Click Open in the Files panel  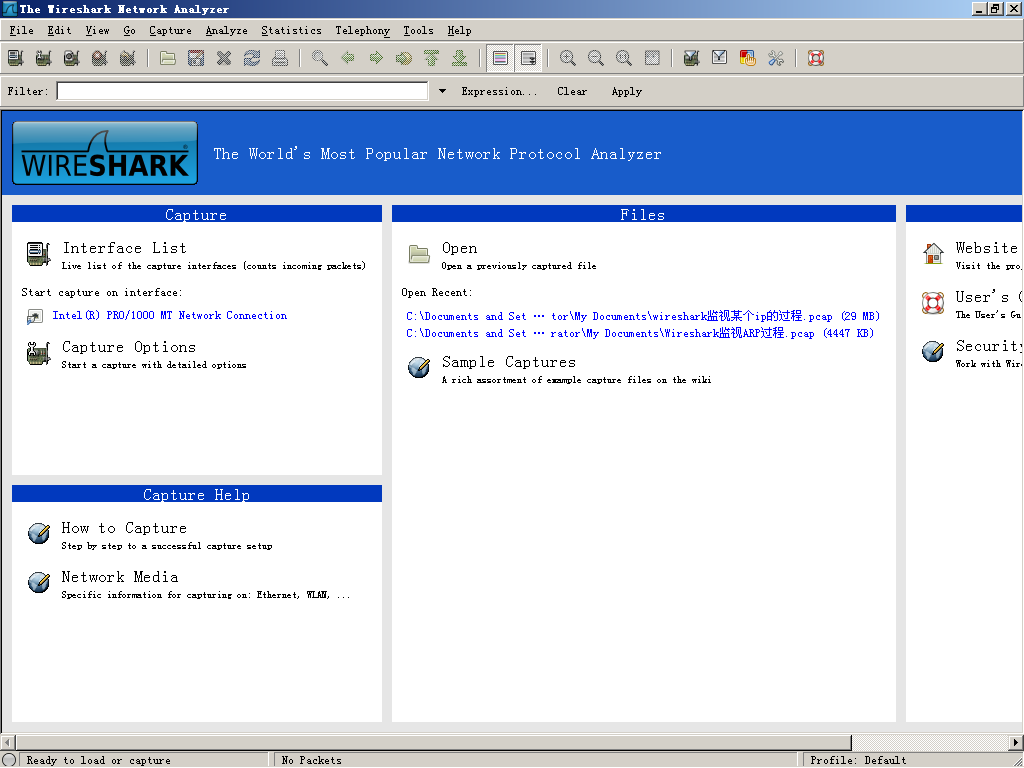point(459,248)
